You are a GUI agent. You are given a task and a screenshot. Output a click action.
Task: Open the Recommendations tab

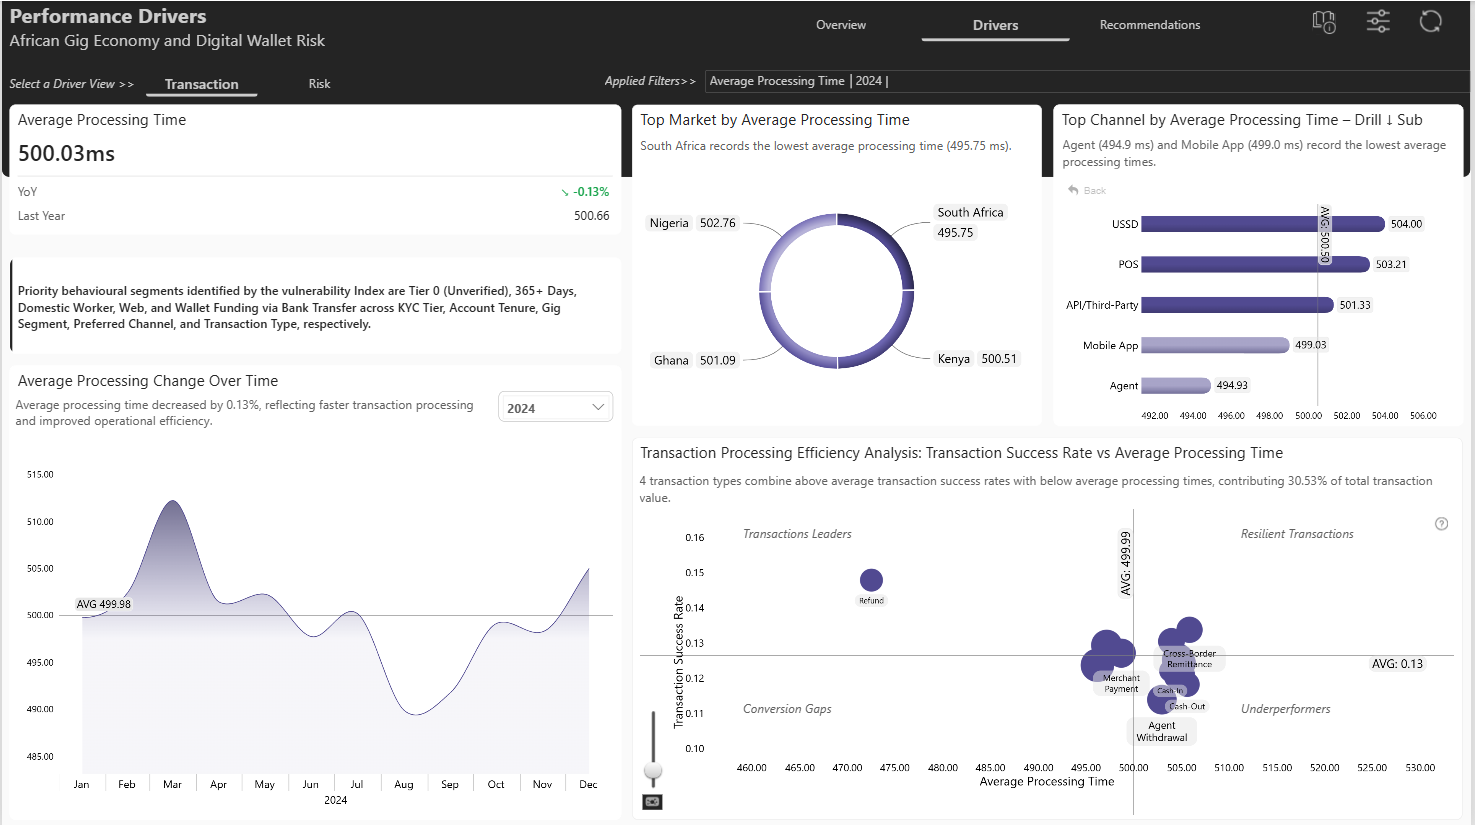(x=1150, y=25)
